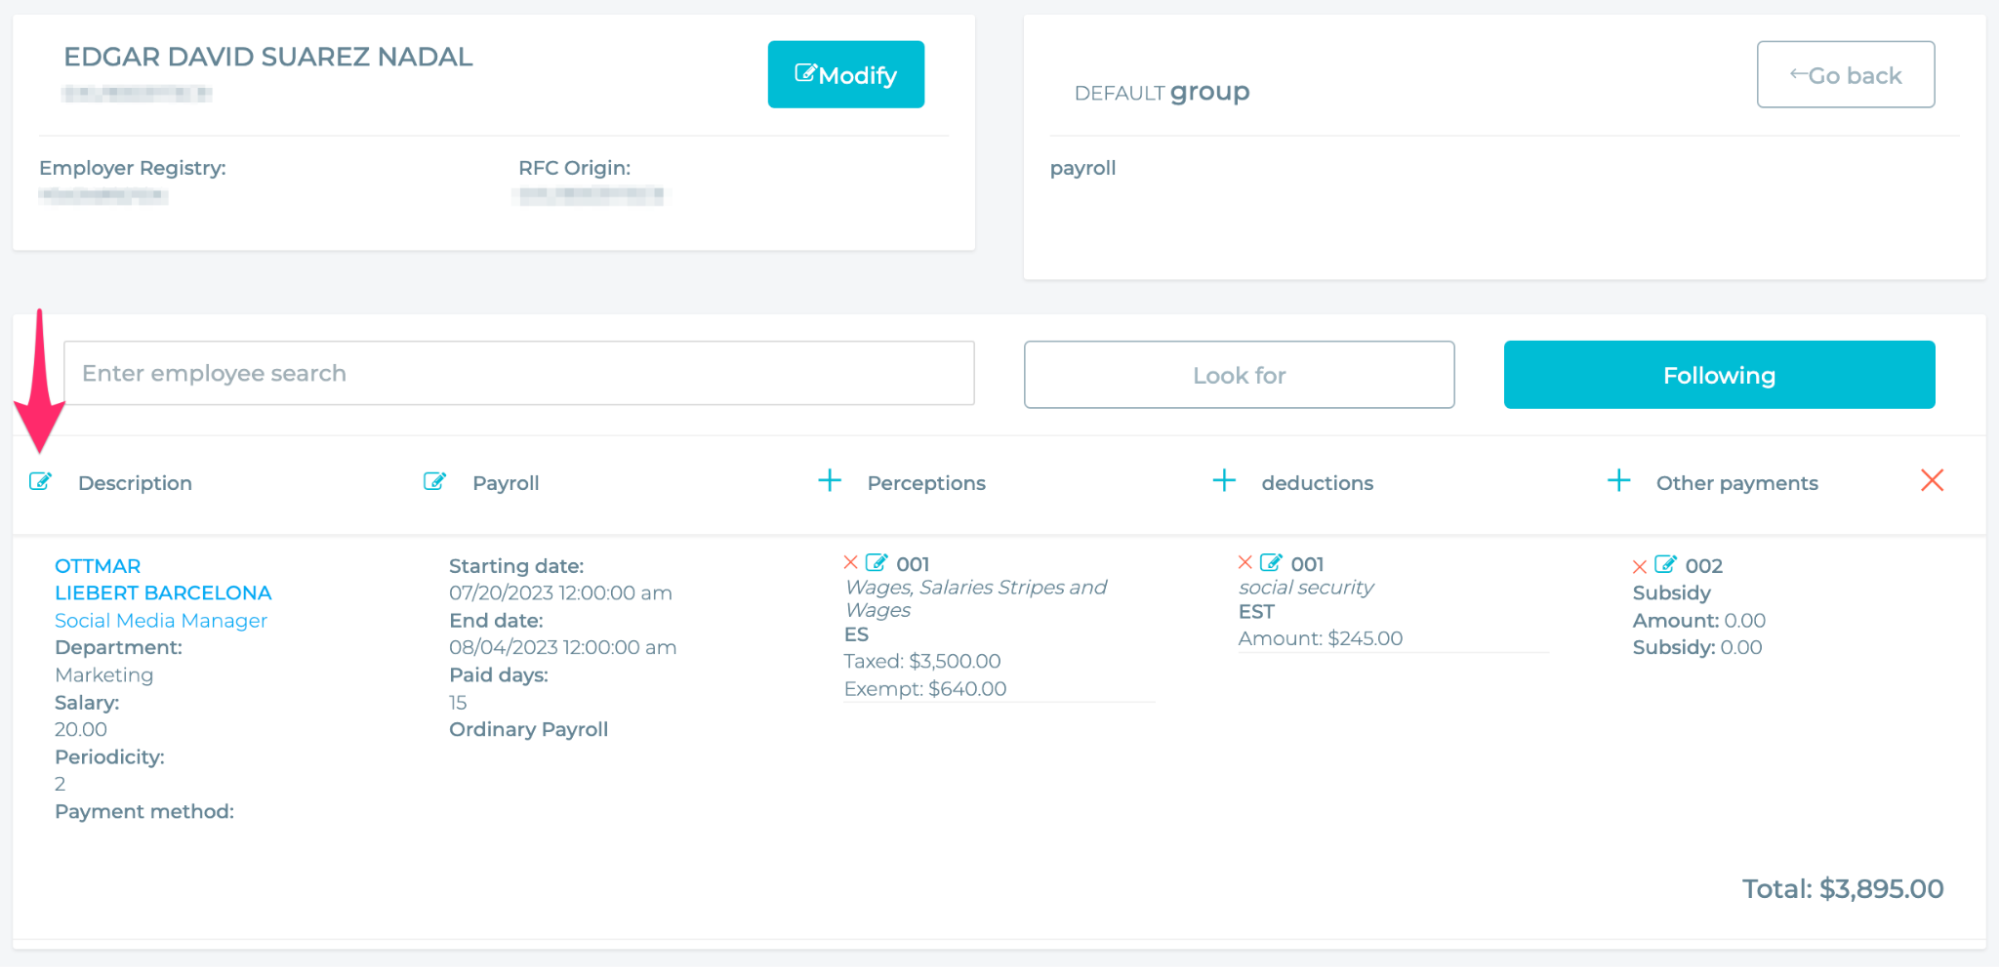Click the edit icon beside Payroll
This screenshot has width=1999, height=968.
[x=434, y=482]
